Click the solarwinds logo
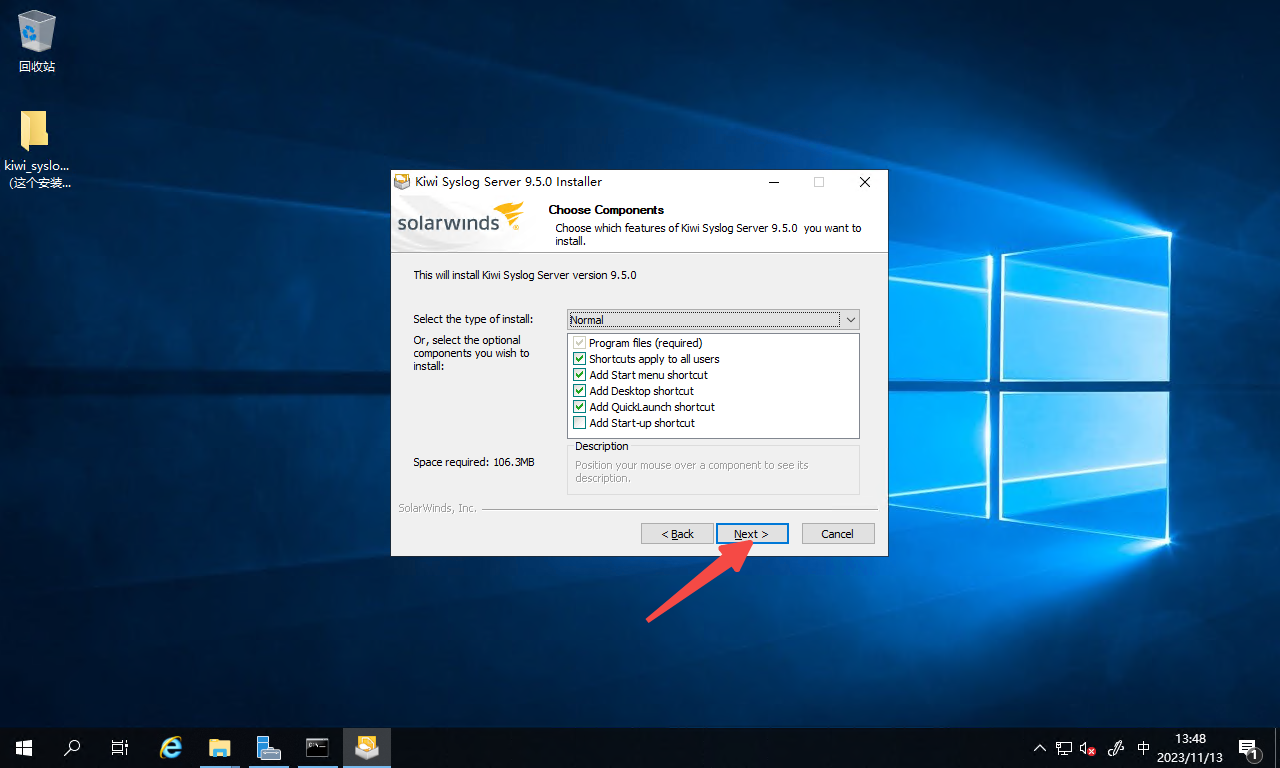This screenshot has width=1280, height=768. click(x=460, y=218)
